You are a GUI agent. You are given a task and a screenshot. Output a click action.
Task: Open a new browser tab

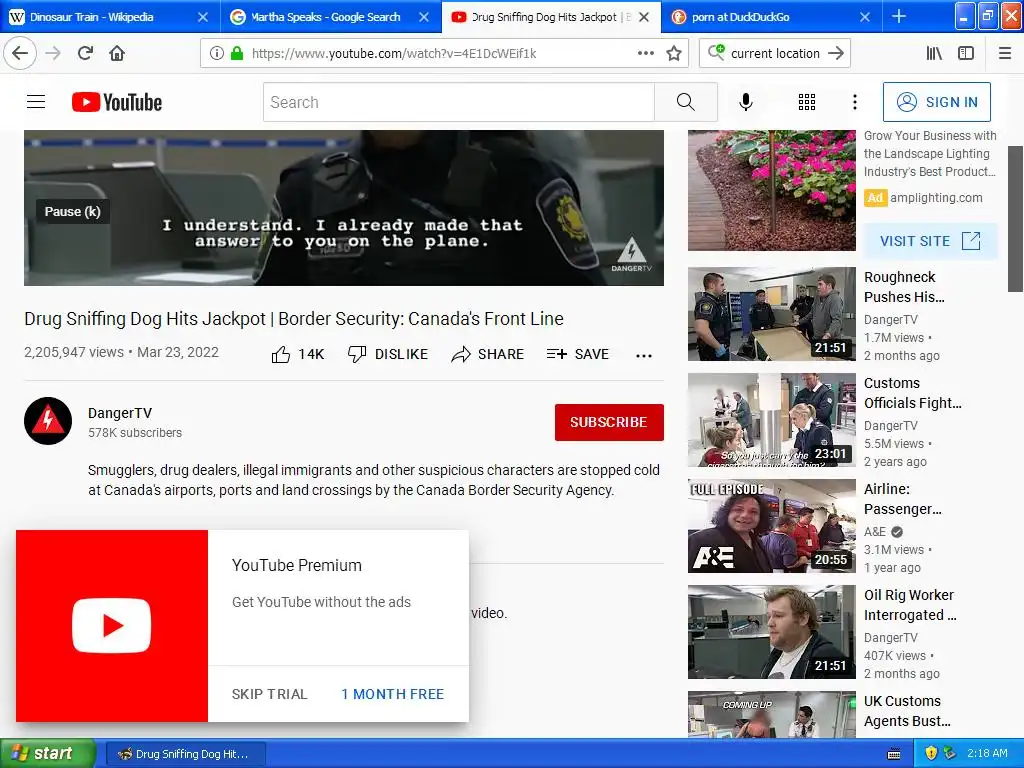(x=899, y=16)
